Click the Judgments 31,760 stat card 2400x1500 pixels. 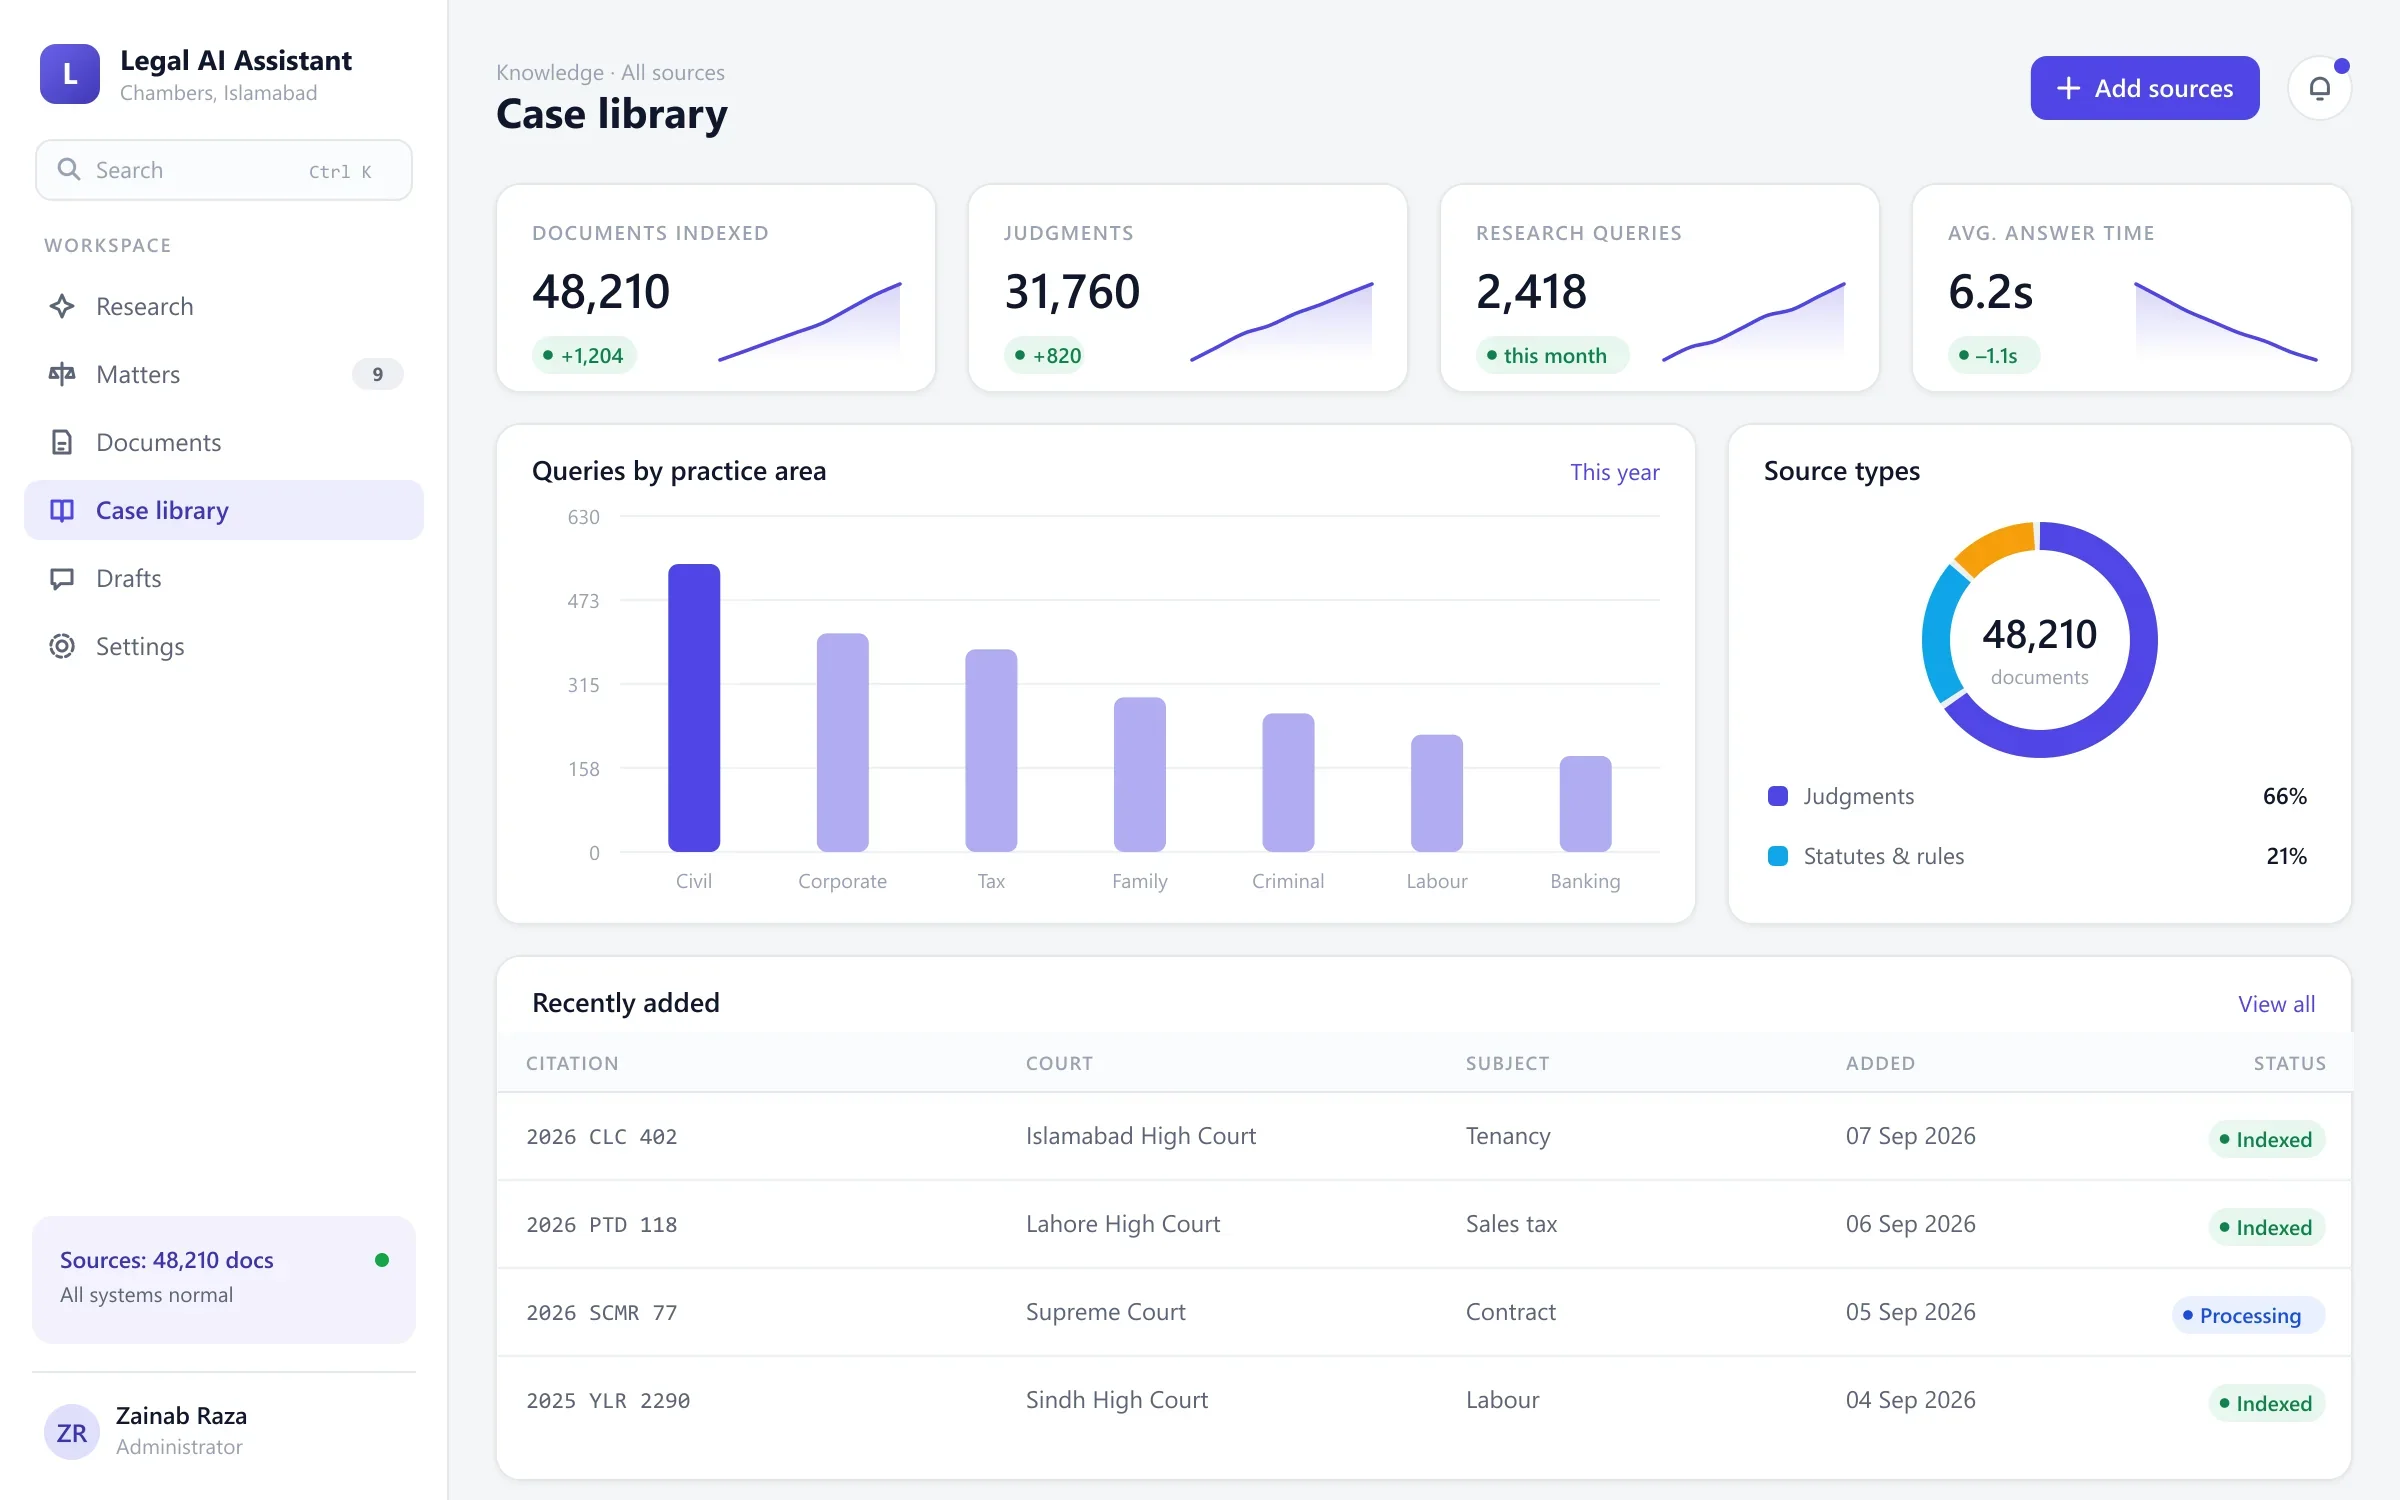(x=1188, y=288)
